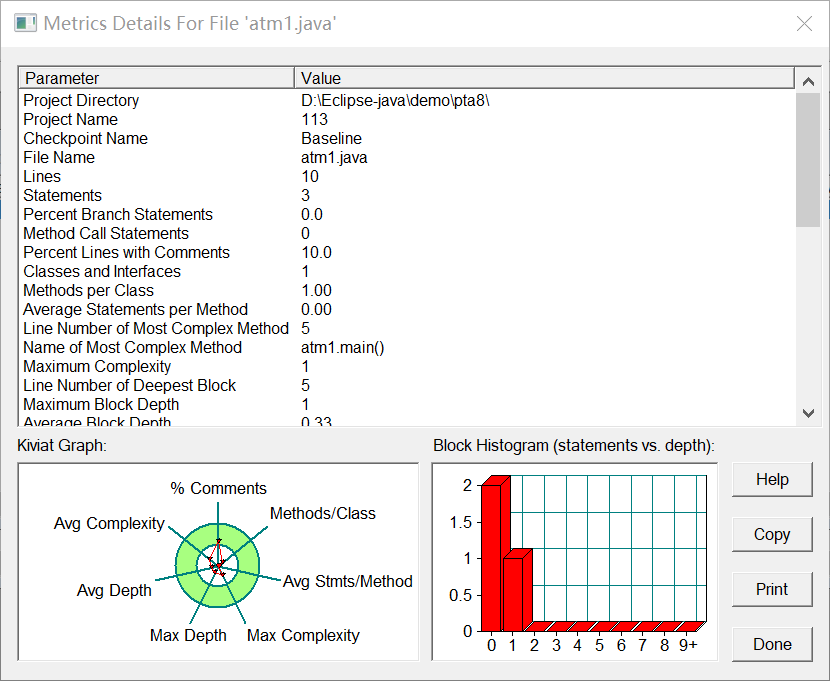Click the value 10.0
Viewport: 830px width, 681px height.
[x=316, y=253]
